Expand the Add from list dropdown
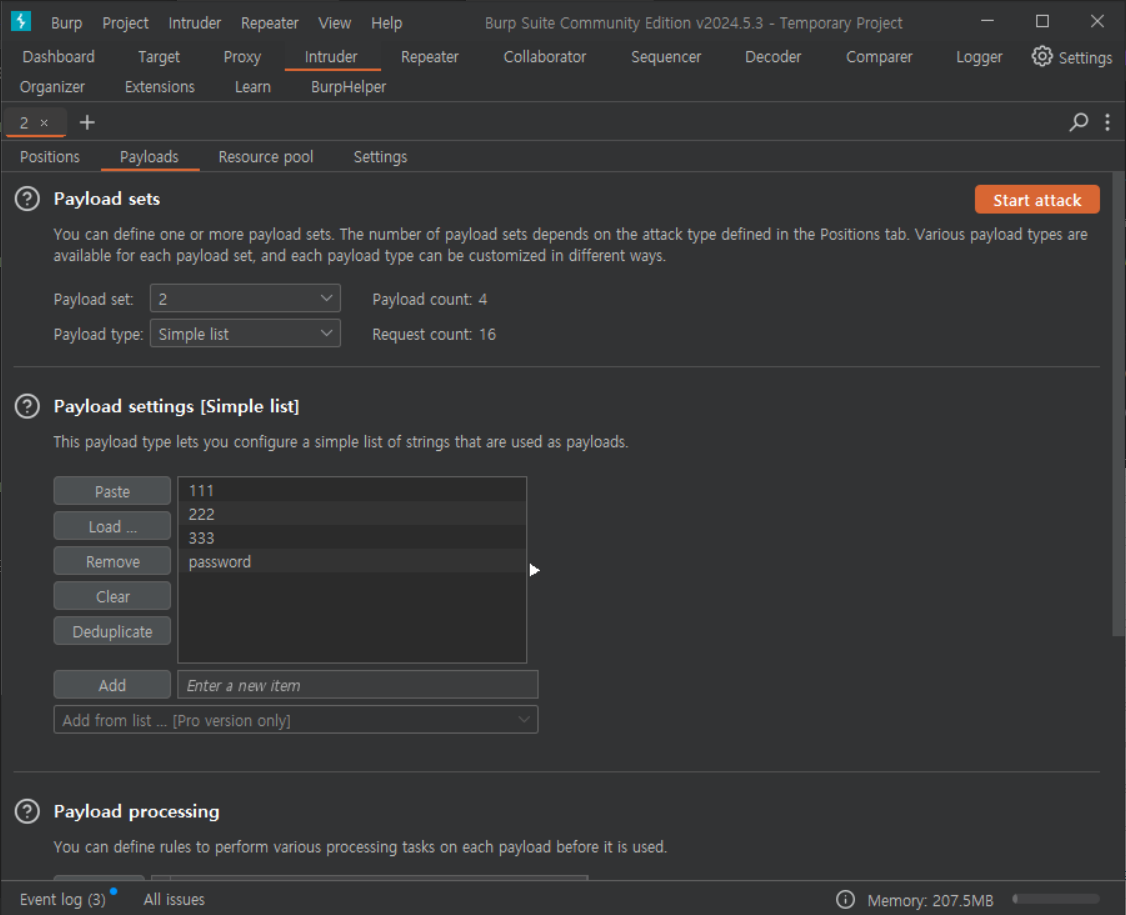The width and height of the screenshot is (1126, 915). [296, 720]
